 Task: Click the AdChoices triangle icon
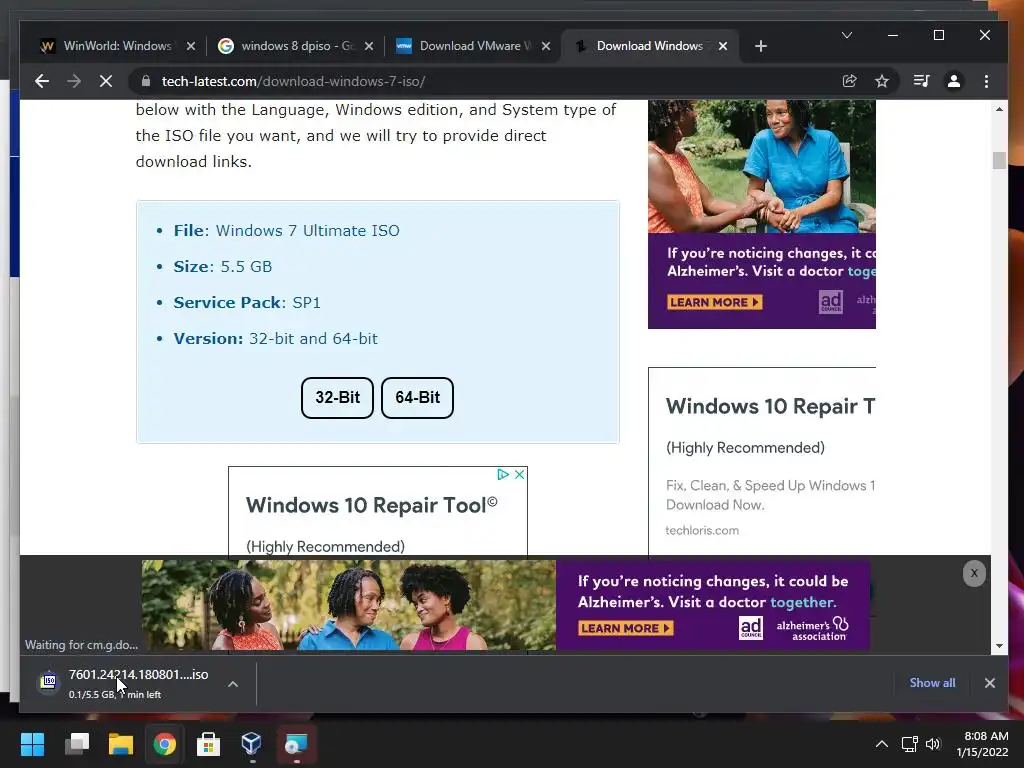[x=503, y=475]
